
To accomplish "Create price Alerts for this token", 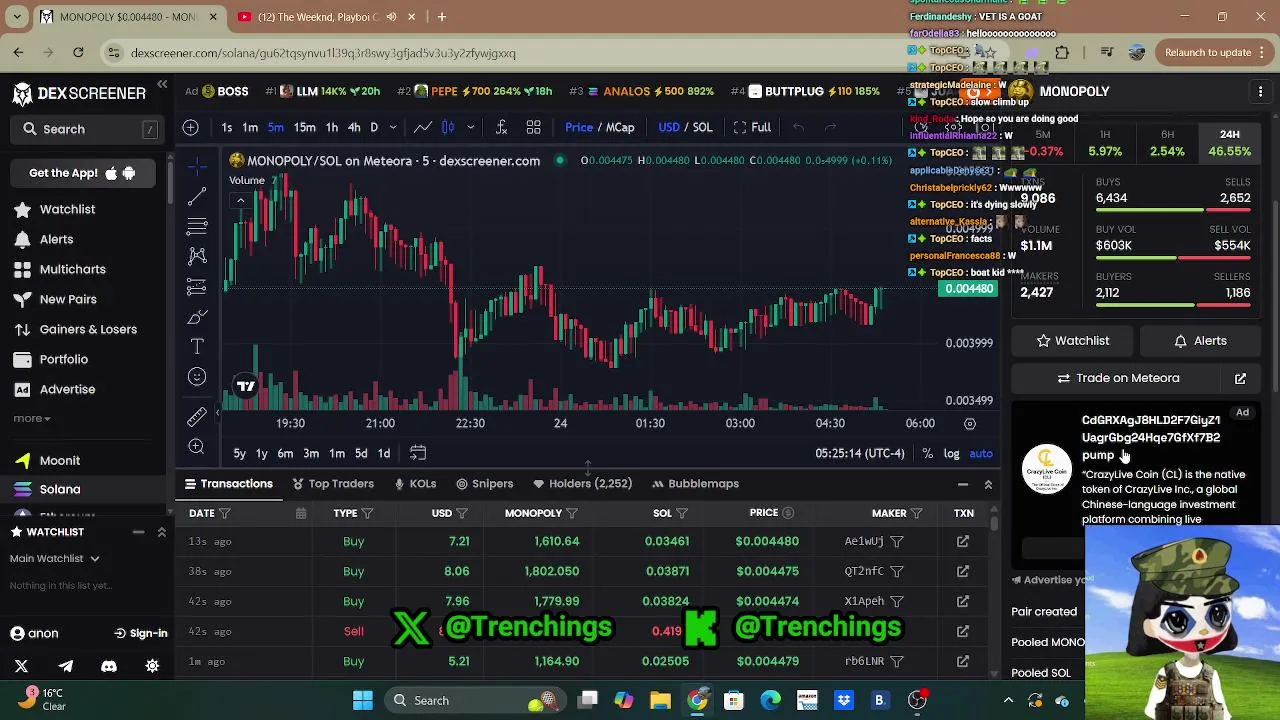I will [x=1200, y=341].
